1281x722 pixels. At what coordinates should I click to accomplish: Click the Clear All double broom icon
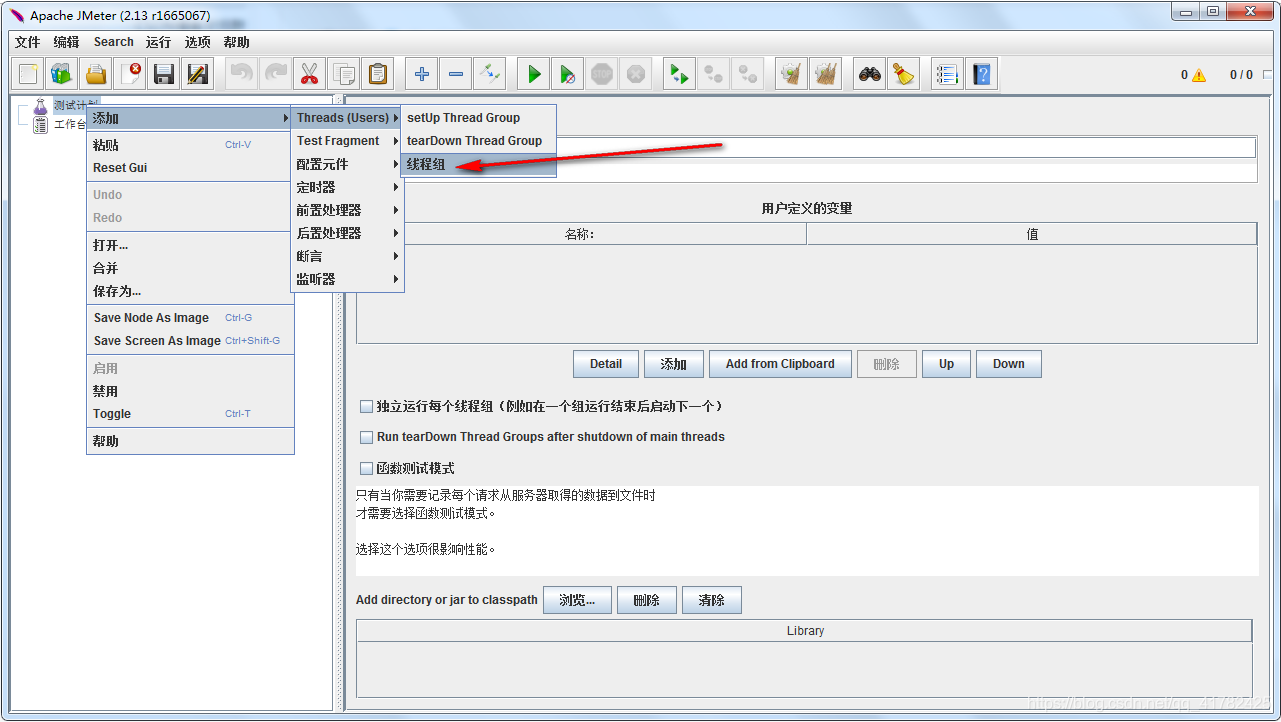(x=826, y=74)
